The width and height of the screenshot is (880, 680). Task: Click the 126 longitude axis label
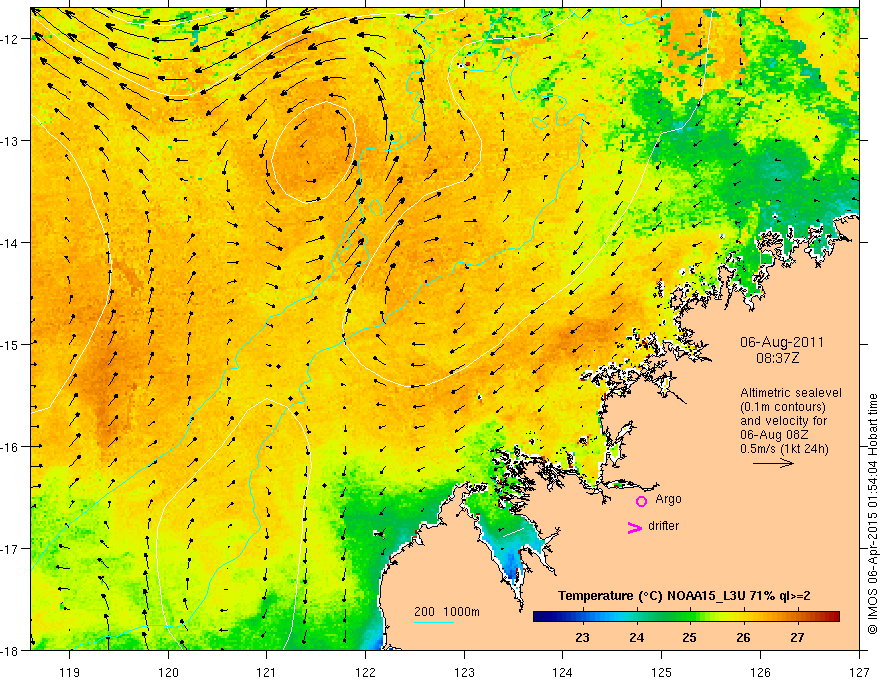[x=760, y=673]
